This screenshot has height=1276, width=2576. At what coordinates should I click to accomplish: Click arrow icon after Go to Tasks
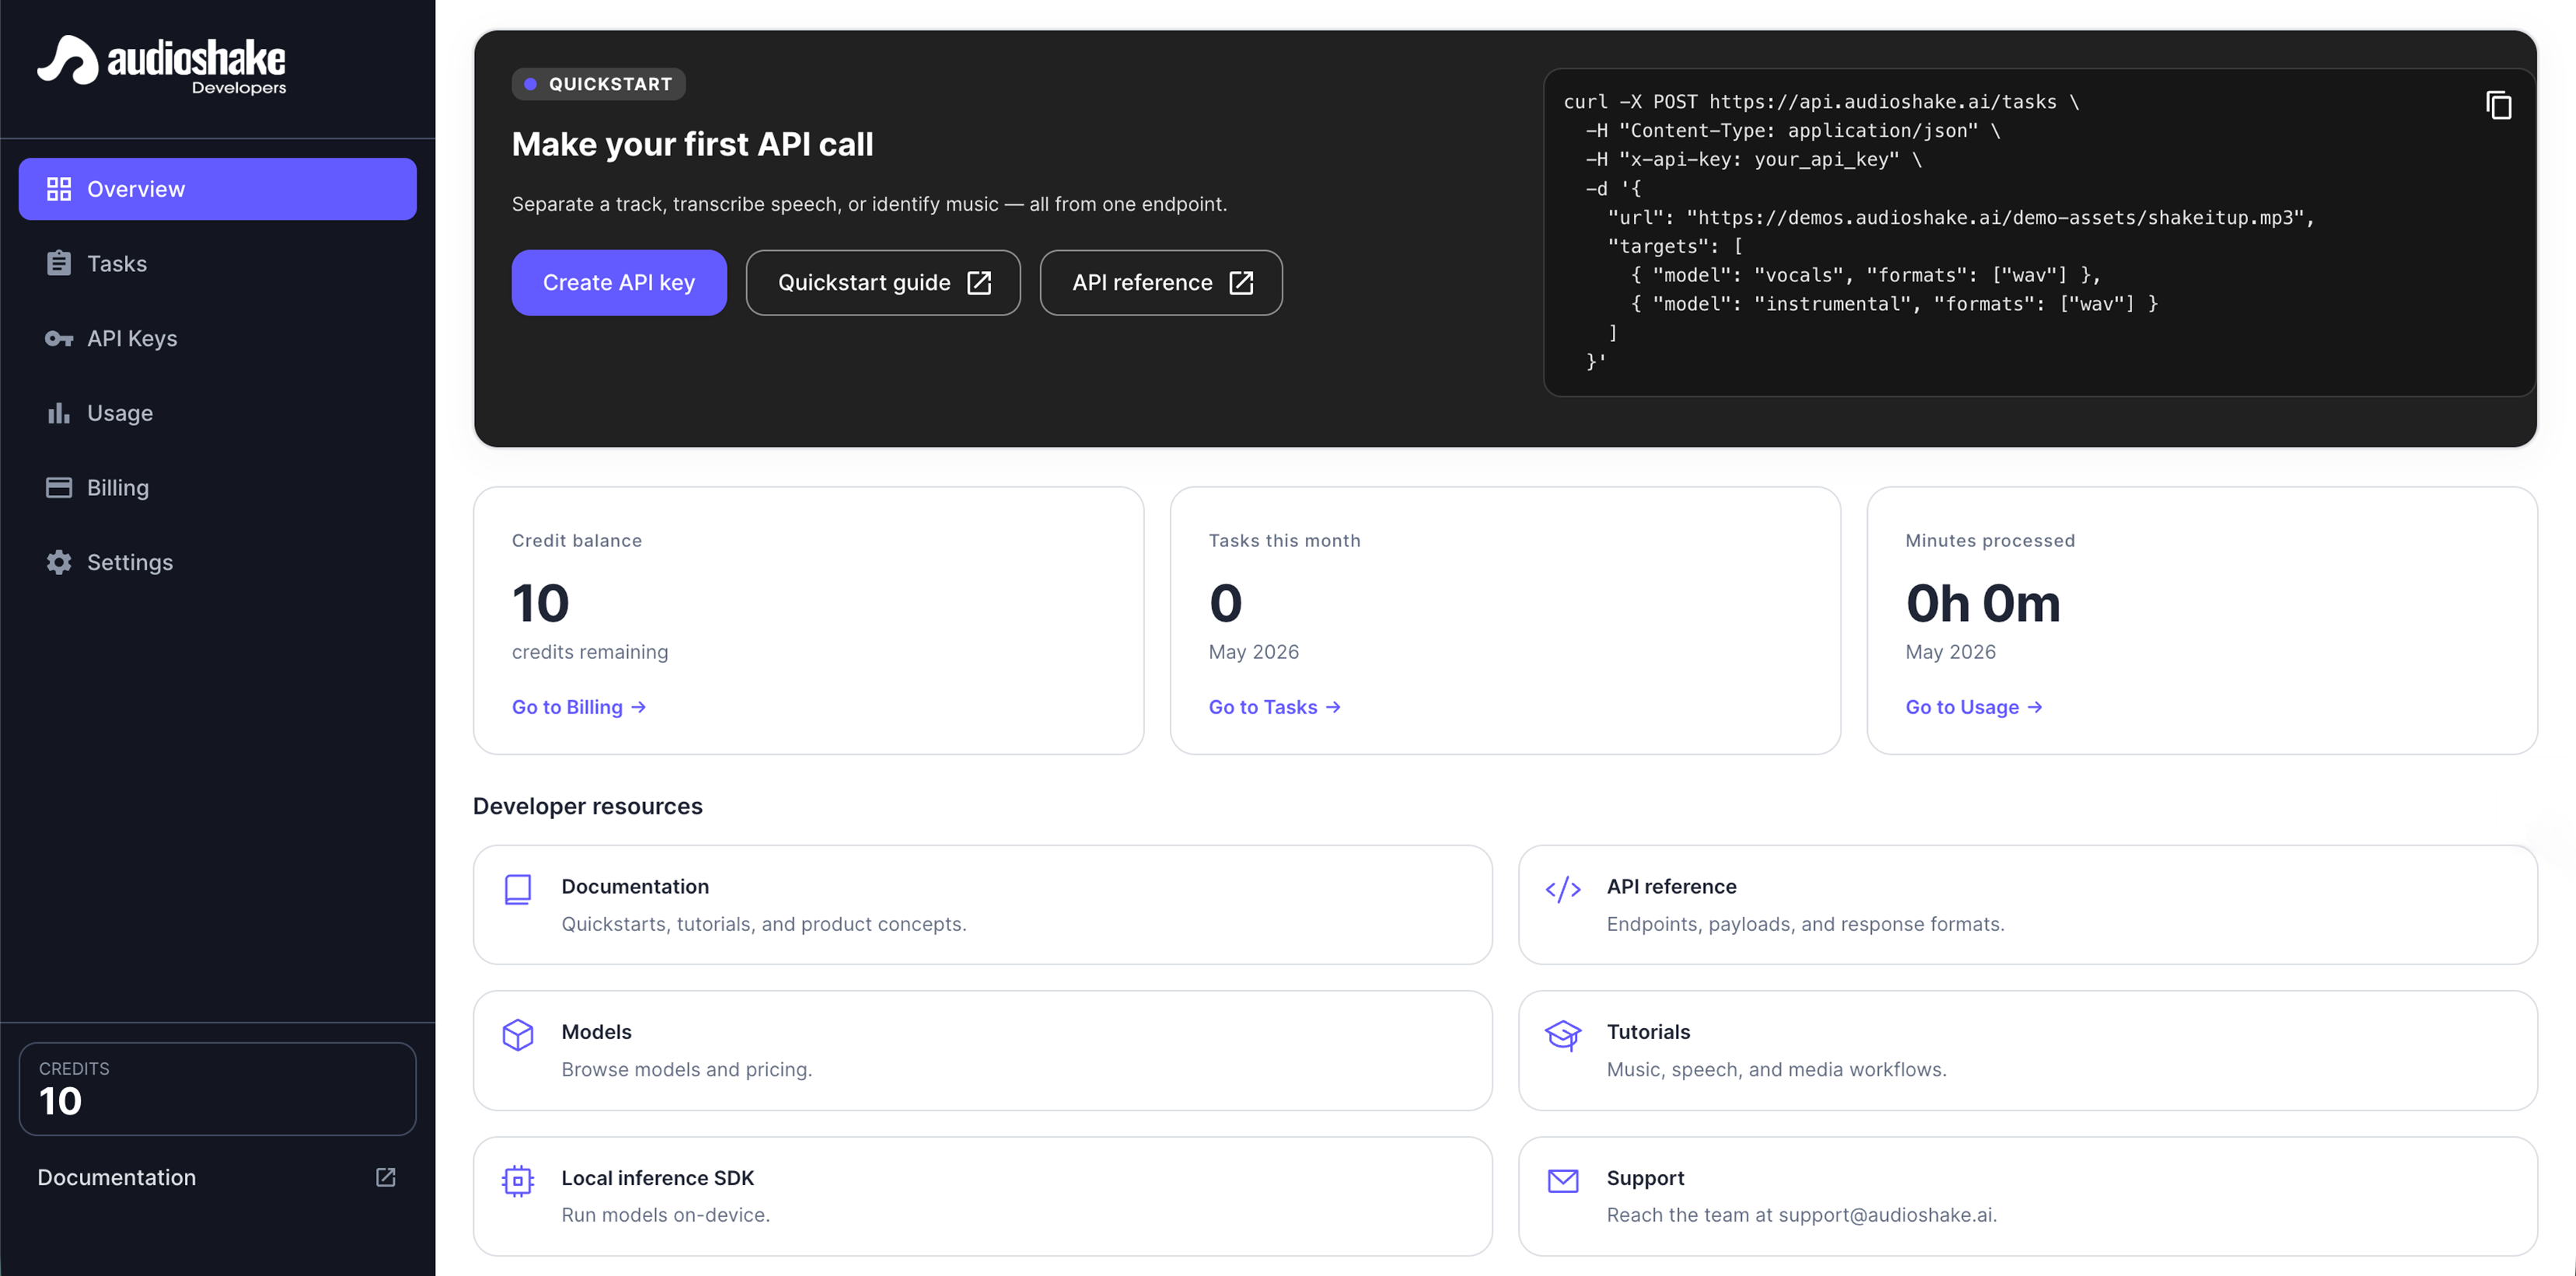1333,707
